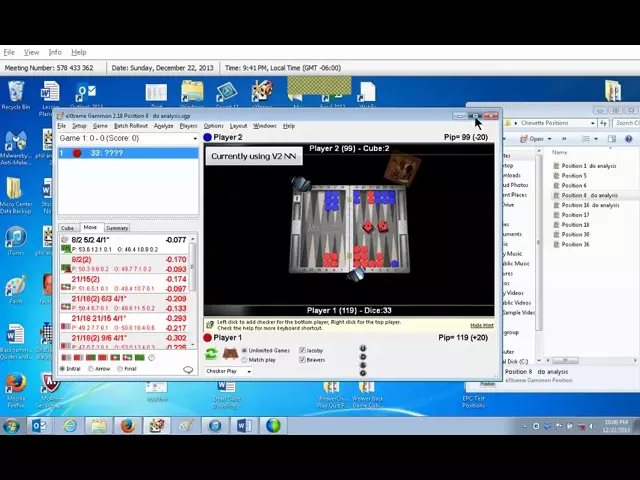Click the round S button
Screen dimensions: 640x480
pos(363,365)
